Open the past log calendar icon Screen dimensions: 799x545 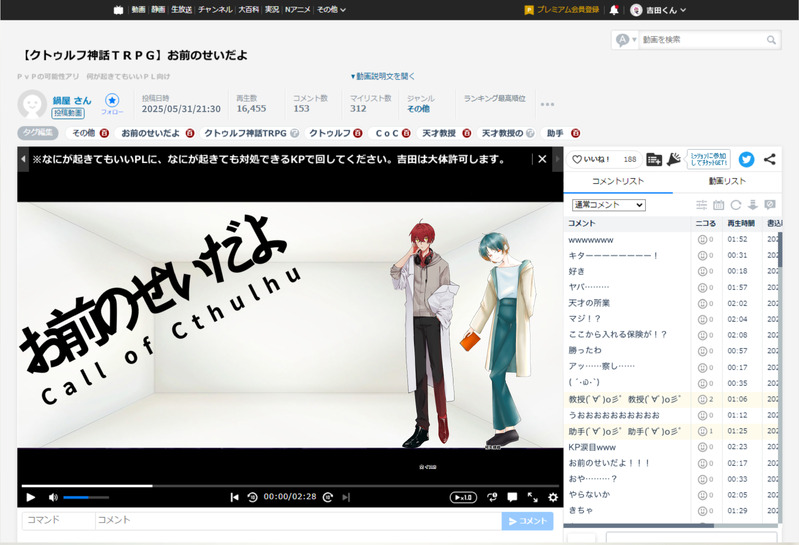[x=718, y=205]
